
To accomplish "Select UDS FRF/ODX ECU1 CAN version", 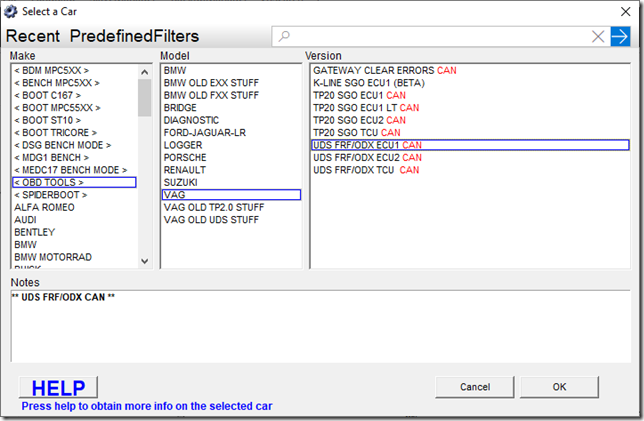I will 470,145.
